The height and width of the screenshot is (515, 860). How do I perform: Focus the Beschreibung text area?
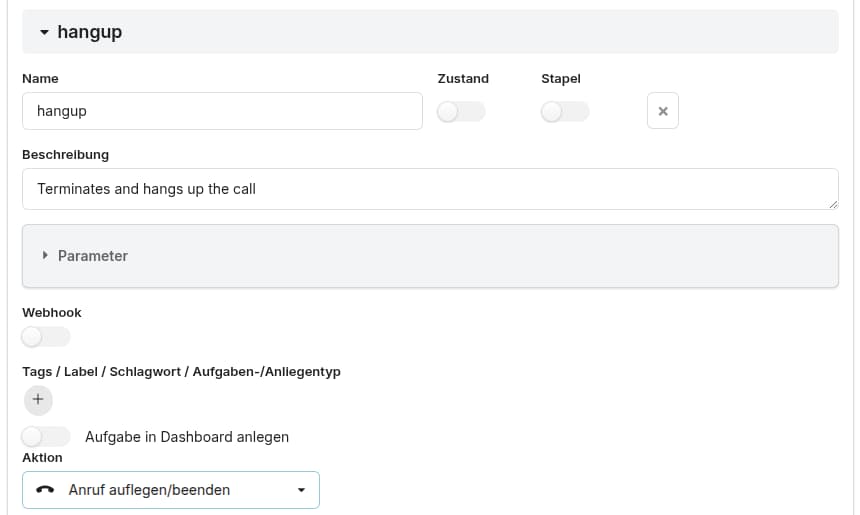coord(430,189)
